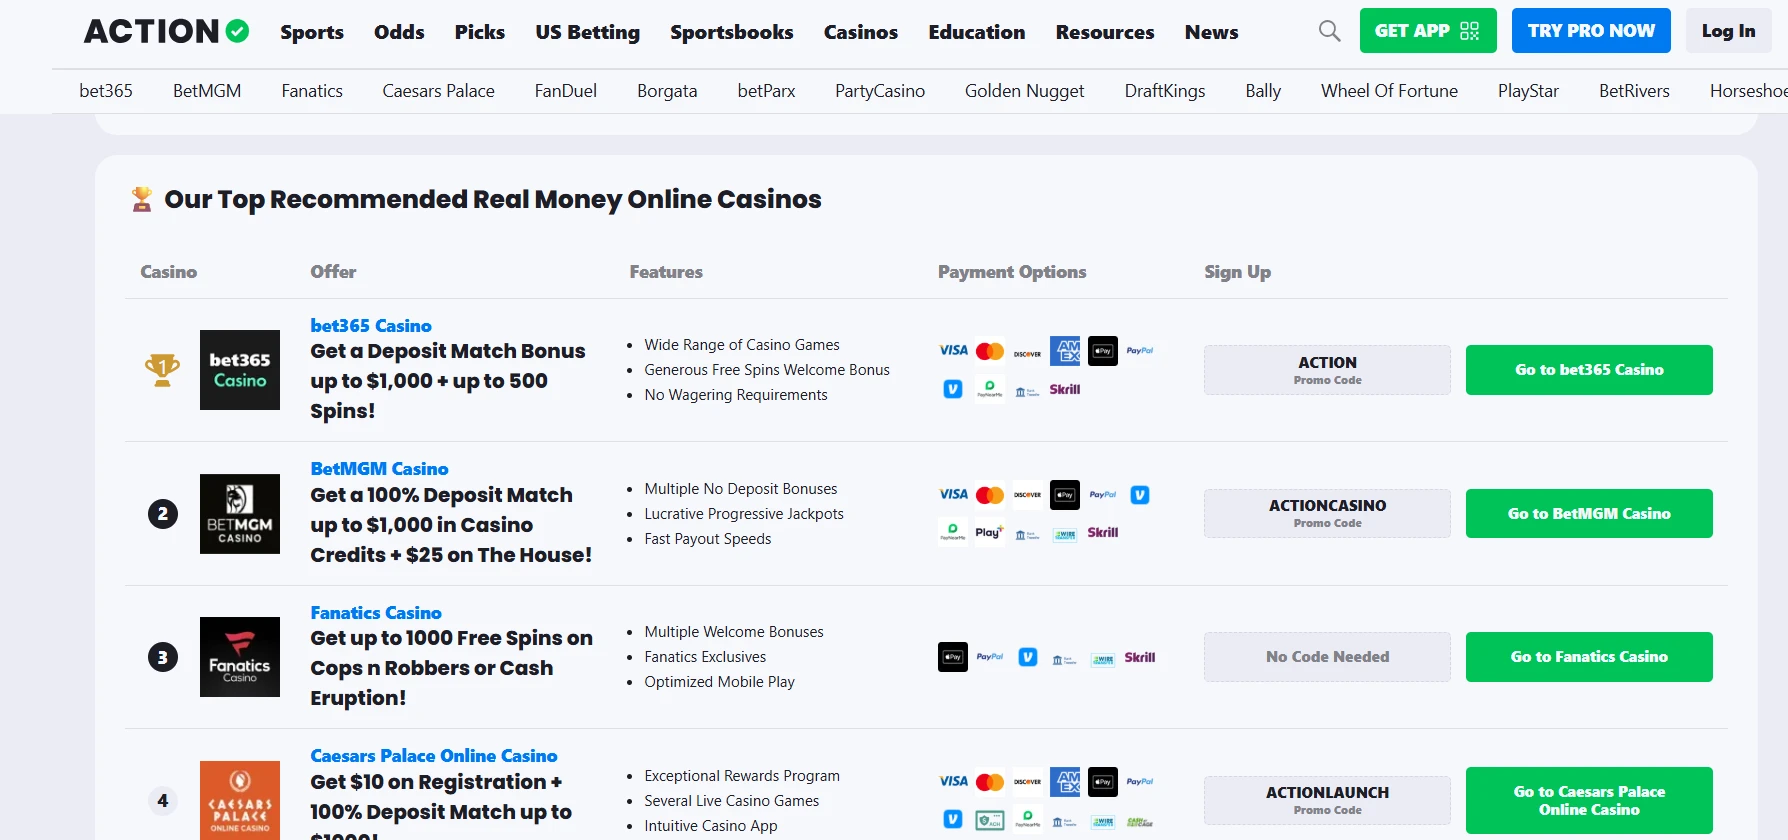The image size is (1788, 840).
Task: Click the Visa icon in bet365 row
Action: coord(953,351)
